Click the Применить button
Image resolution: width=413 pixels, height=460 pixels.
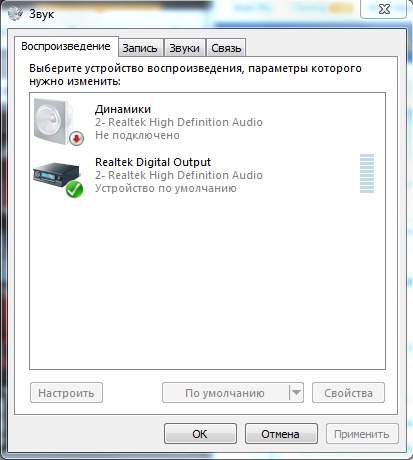point(362,434)
